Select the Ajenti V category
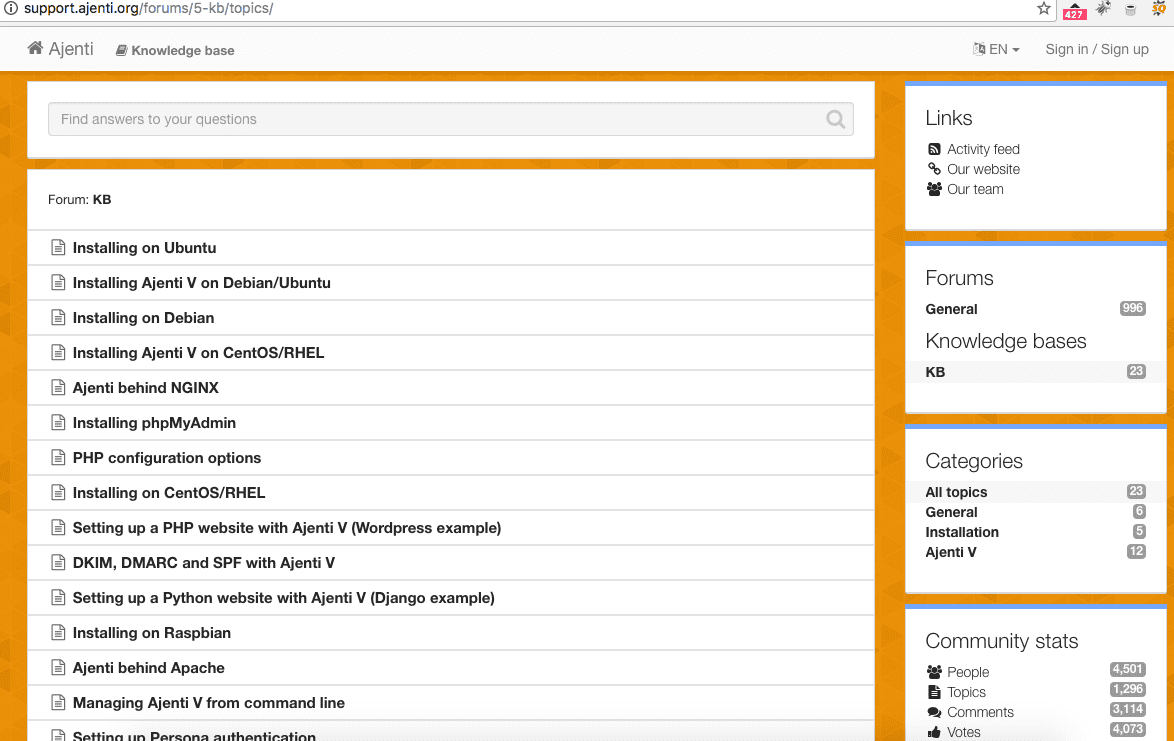 (x=950, y=552)
